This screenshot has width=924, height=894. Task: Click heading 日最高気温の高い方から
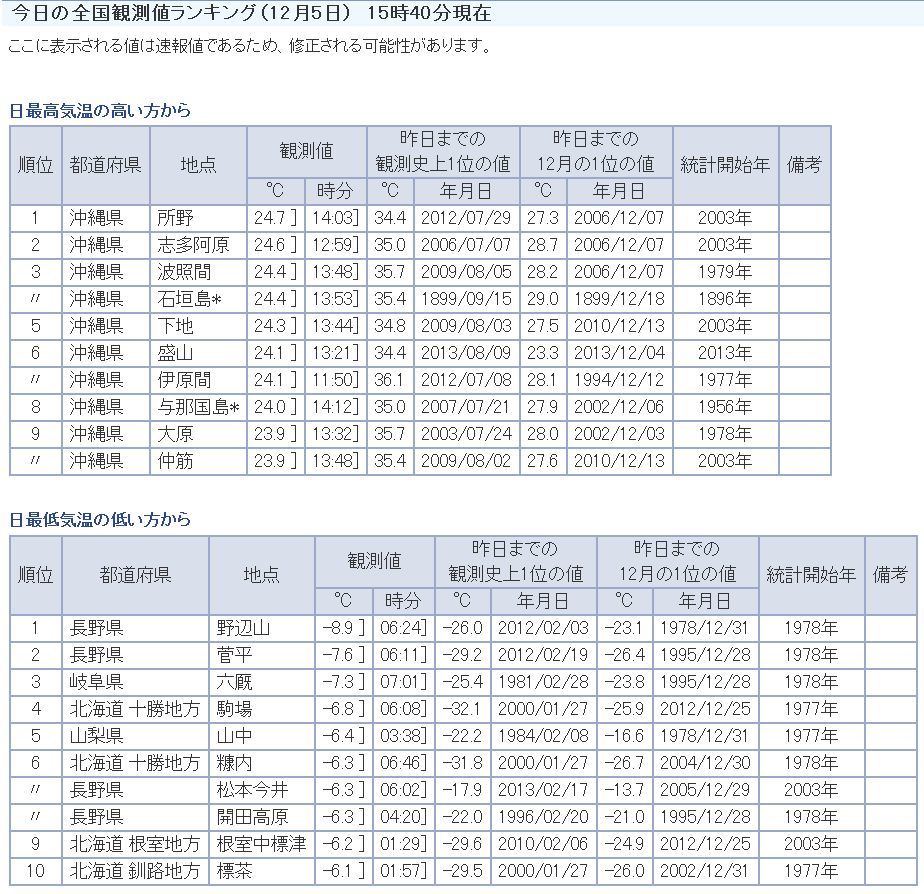(x=100, y=110)
